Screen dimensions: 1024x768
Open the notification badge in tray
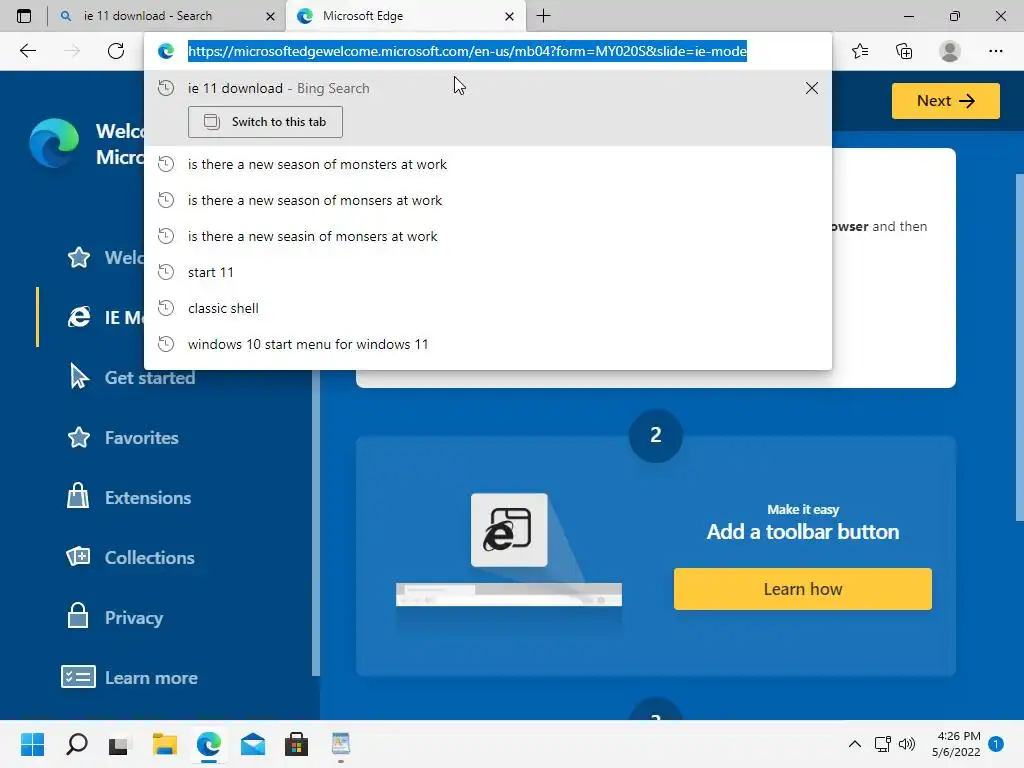996,744
